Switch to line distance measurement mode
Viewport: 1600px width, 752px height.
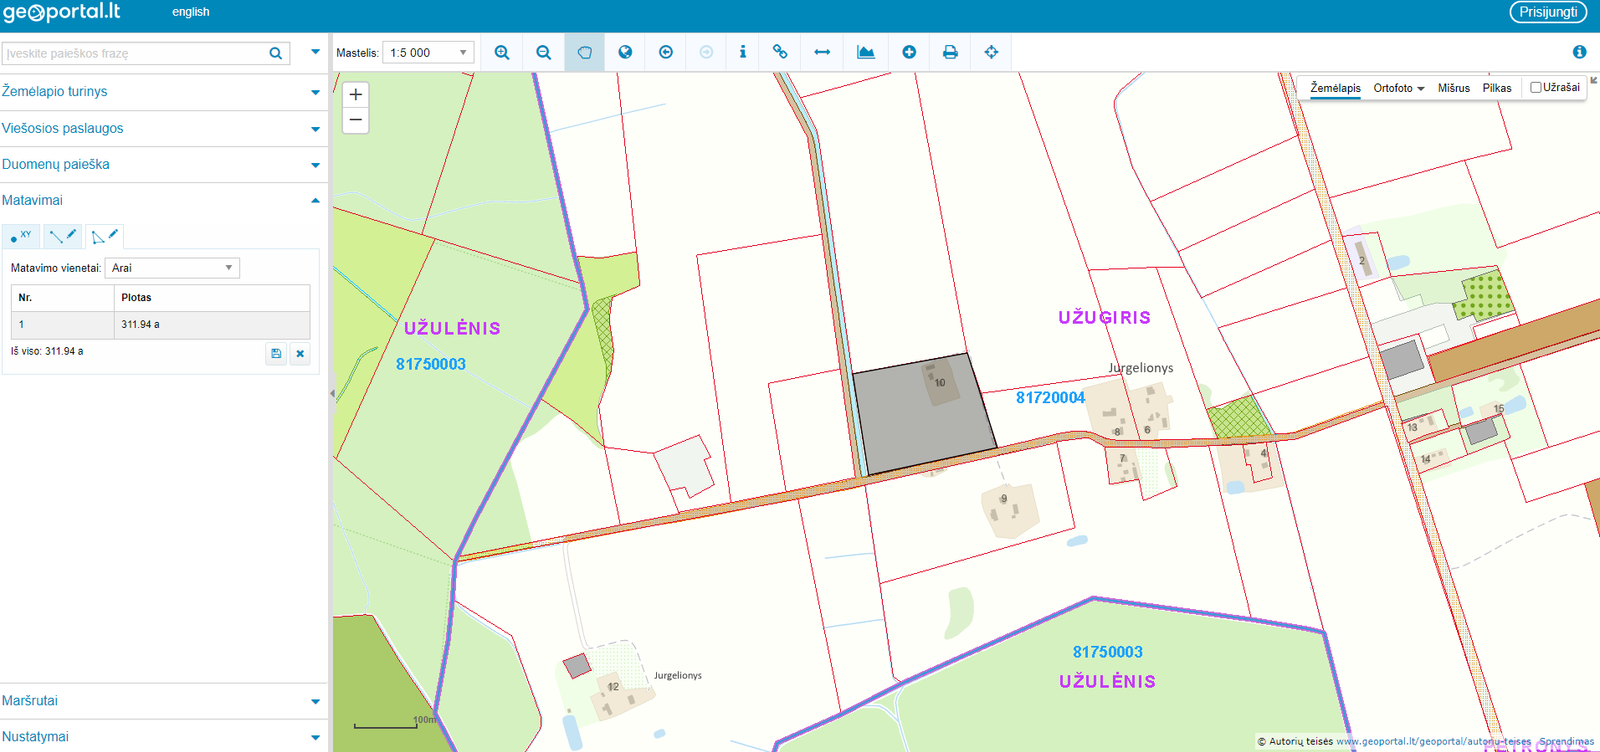tap(62, 237)
